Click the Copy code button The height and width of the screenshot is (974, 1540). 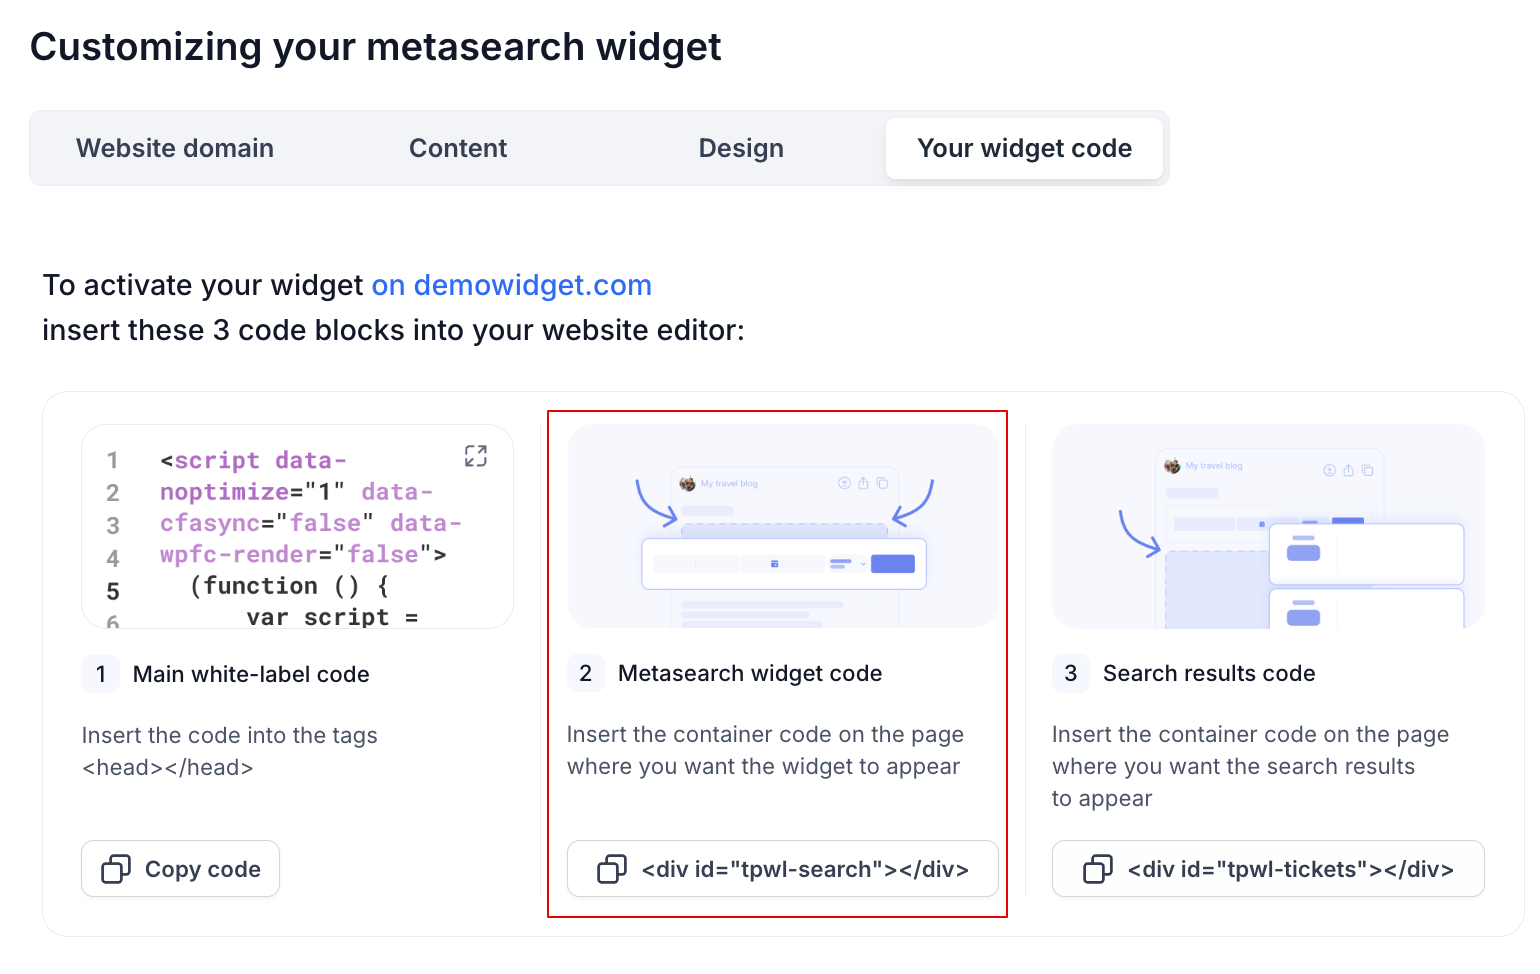pos(180,869)
